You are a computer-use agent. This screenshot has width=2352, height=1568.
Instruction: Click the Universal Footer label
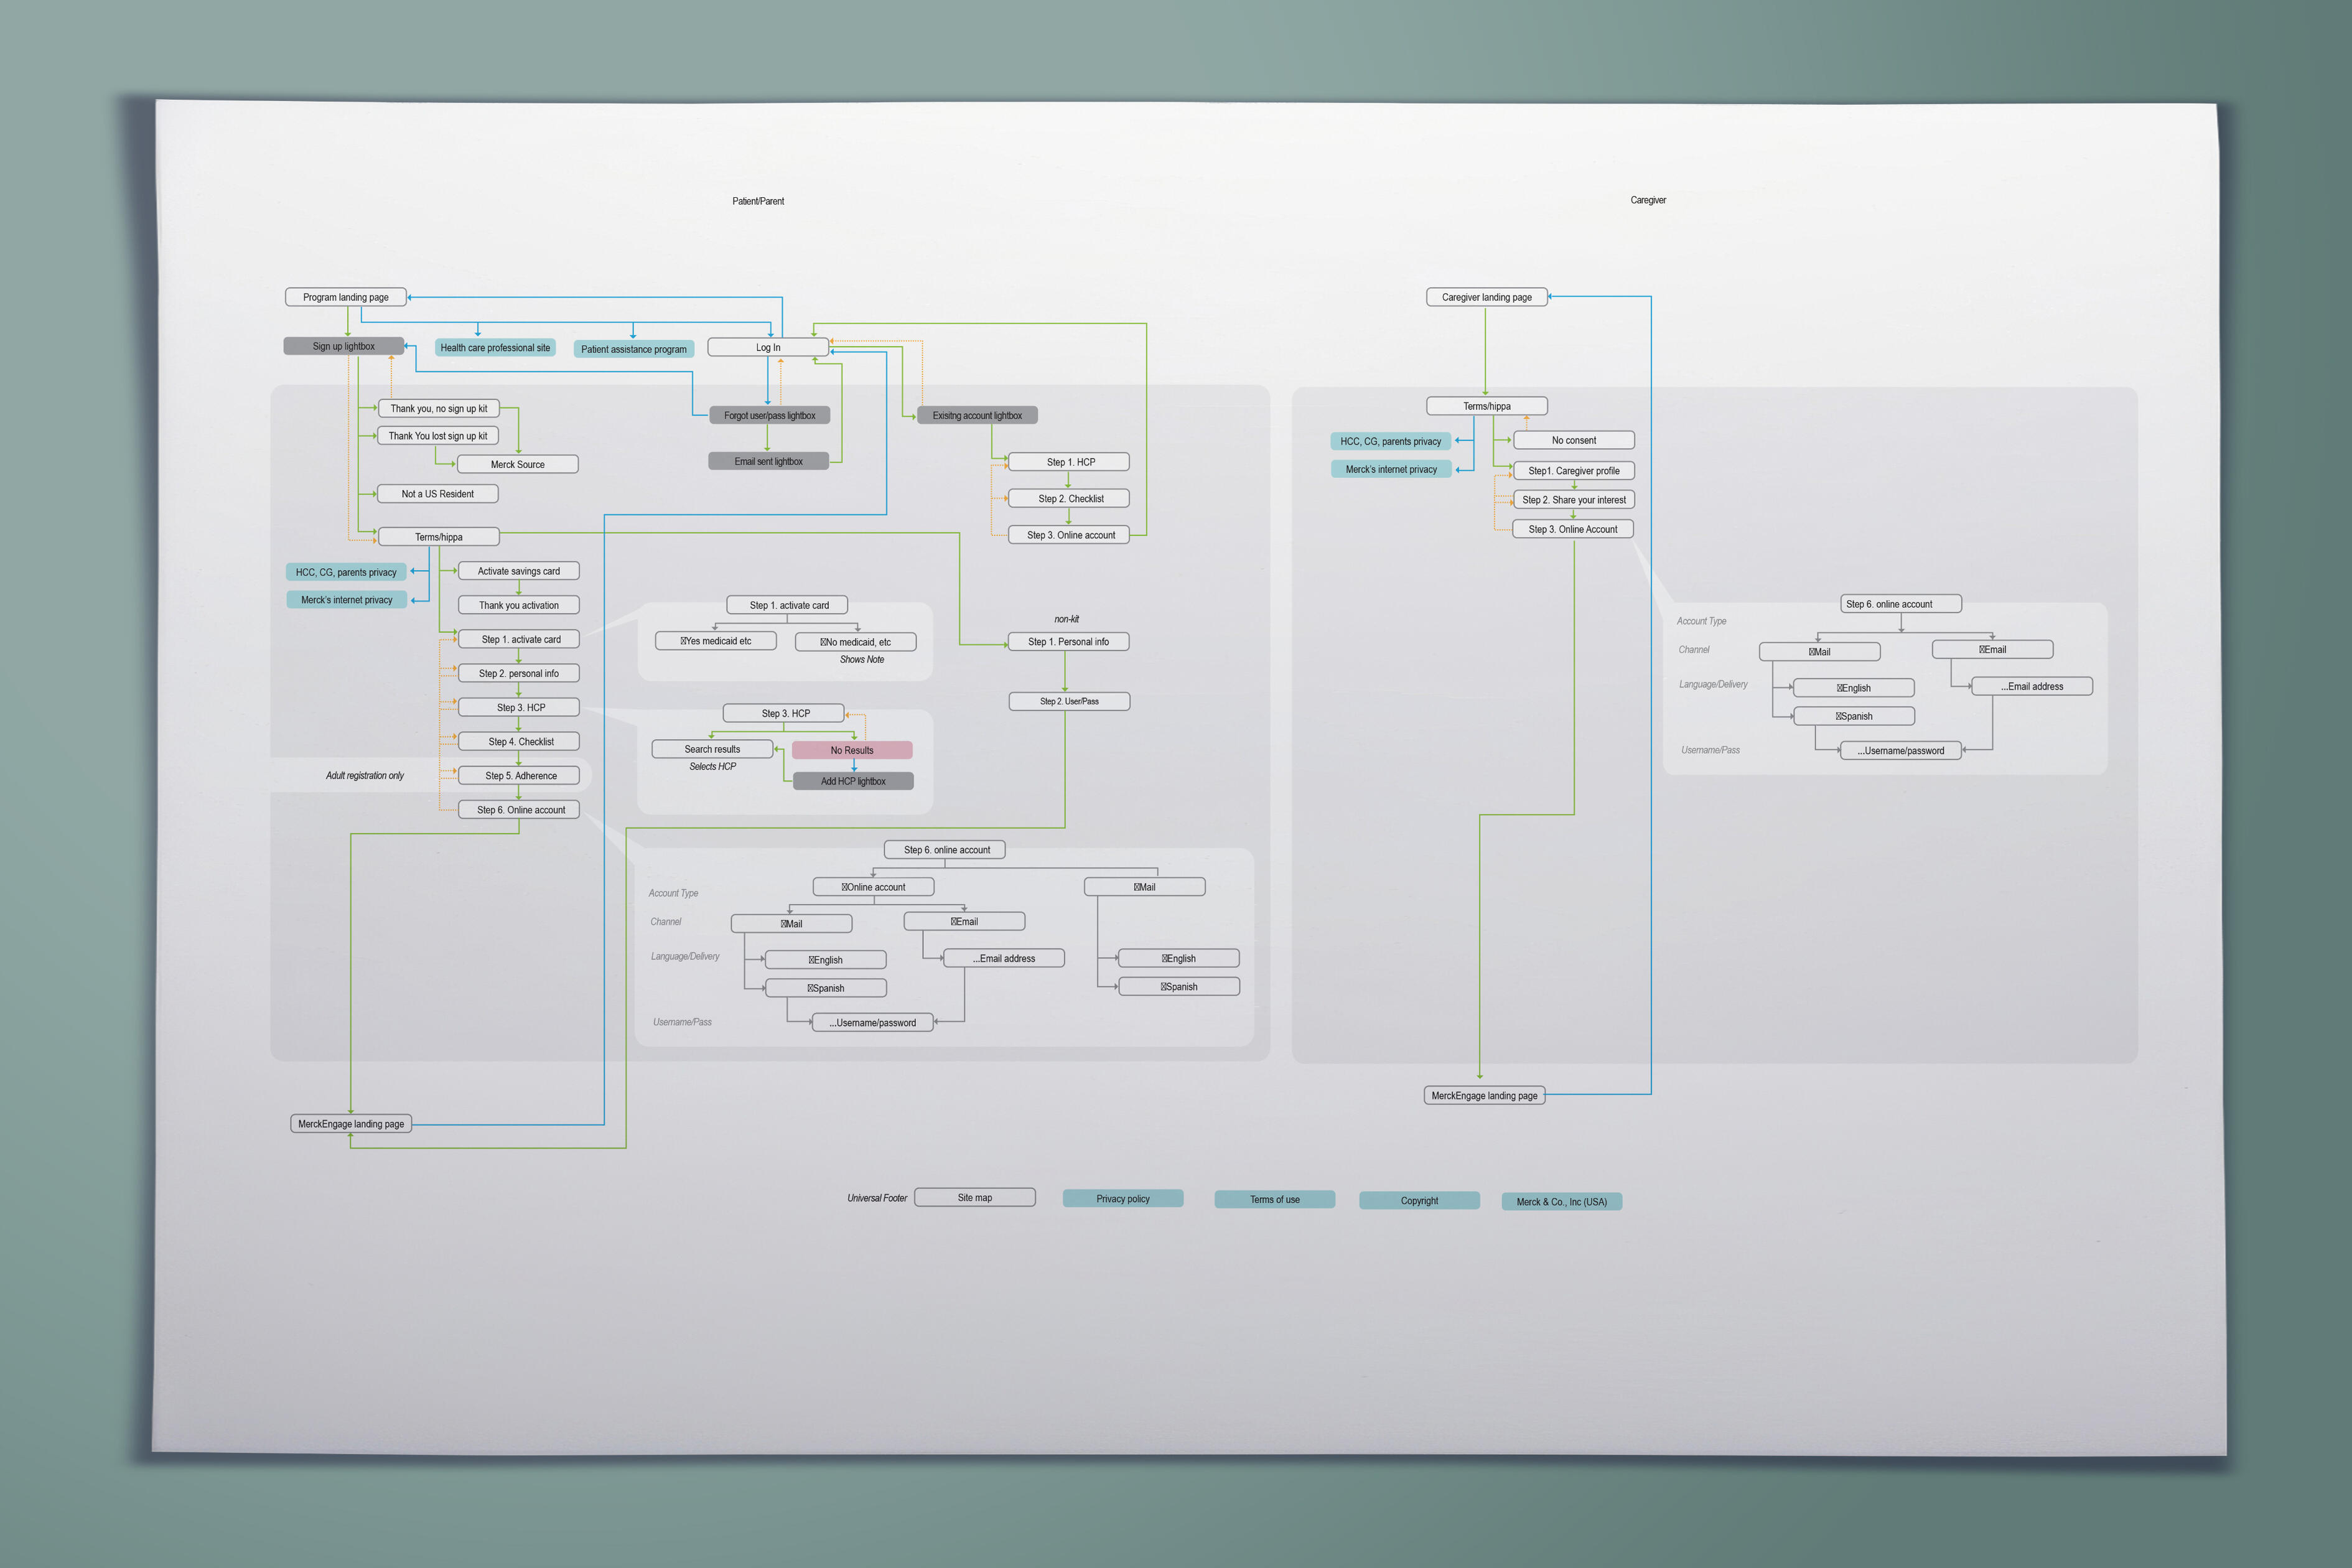(x=877, y=1198)
